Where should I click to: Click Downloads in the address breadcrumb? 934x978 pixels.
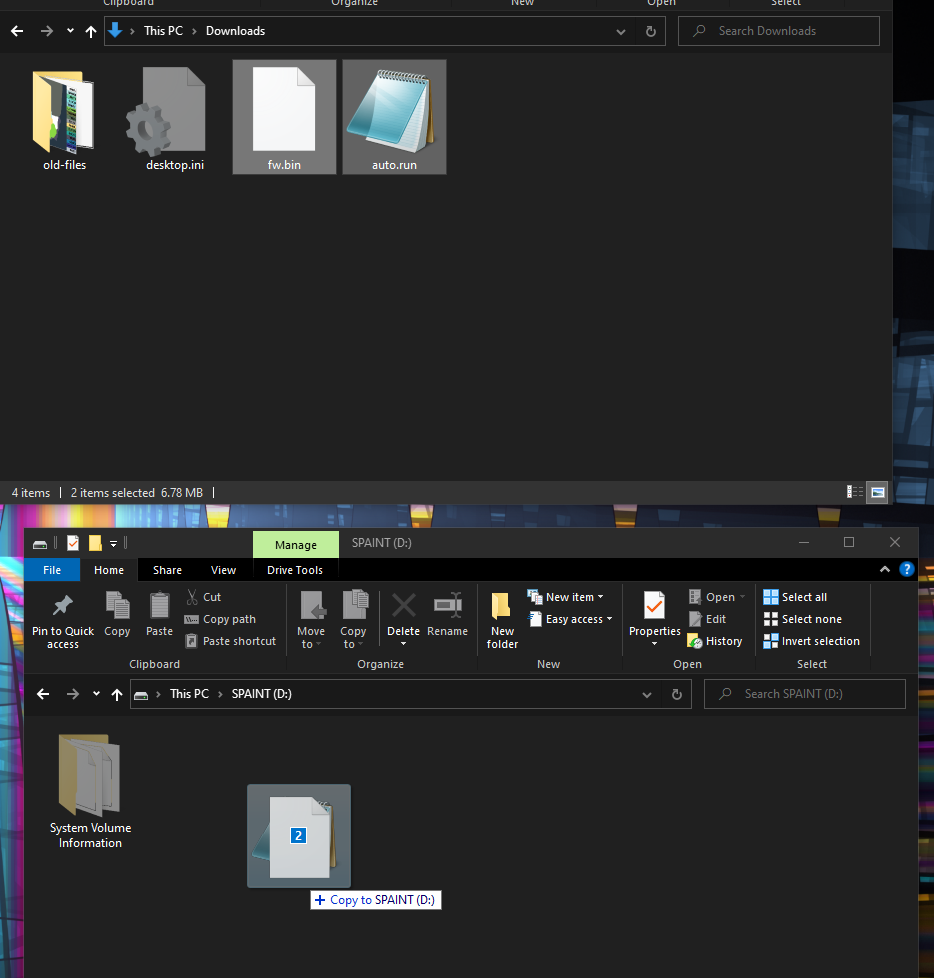[235, 31]
